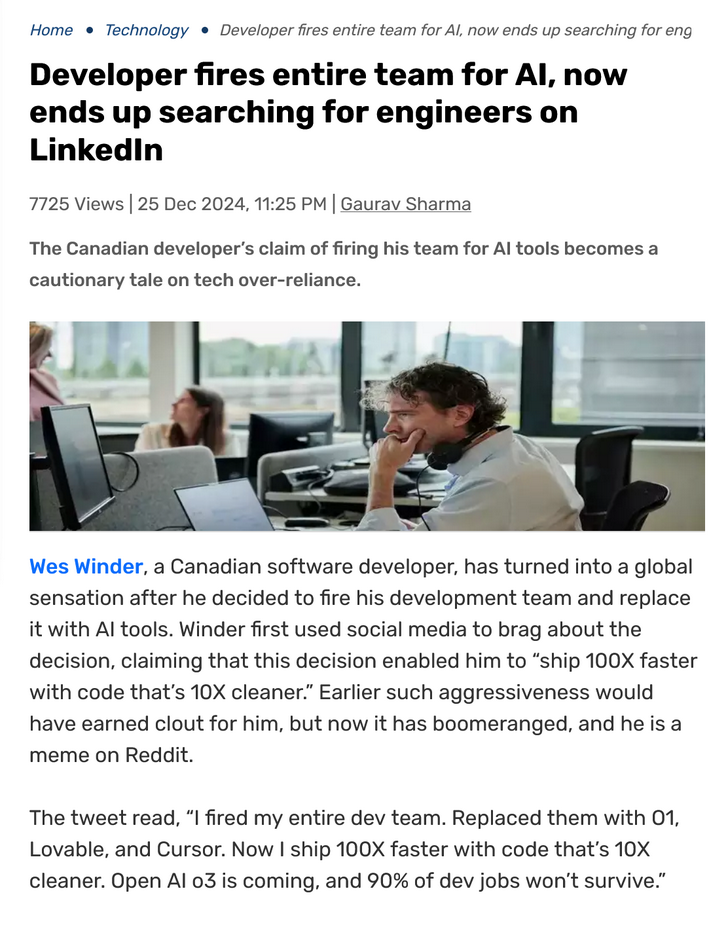
Task: Open author Gaurav Sharma's profile link
Action: coord(405,204)
